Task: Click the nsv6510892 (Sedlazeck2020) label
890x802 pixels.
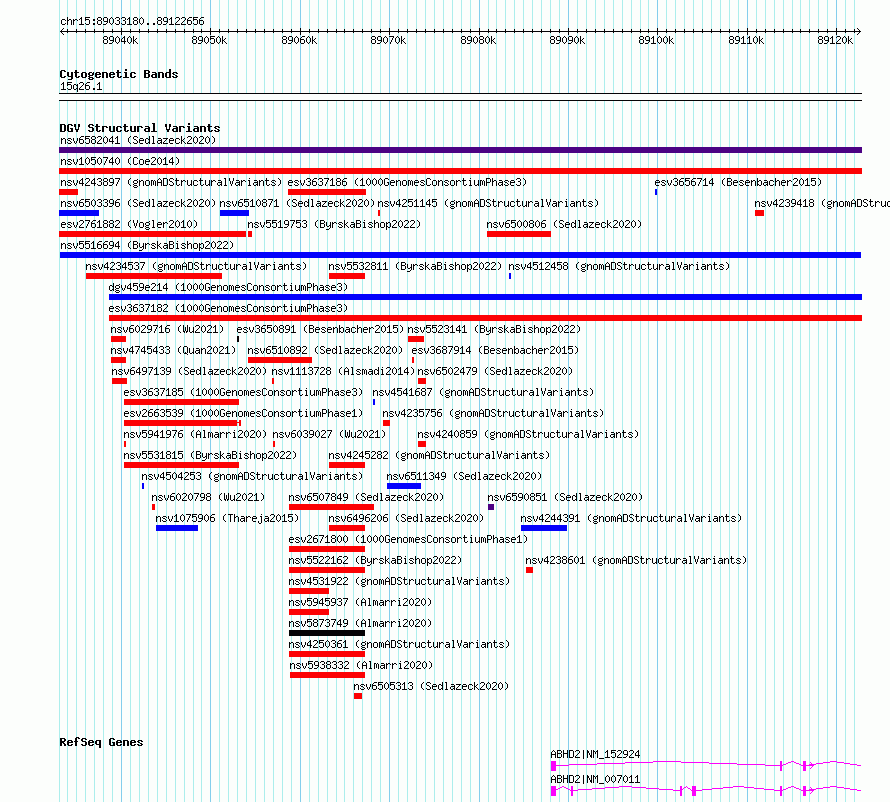Action: (x=325, y=350)
